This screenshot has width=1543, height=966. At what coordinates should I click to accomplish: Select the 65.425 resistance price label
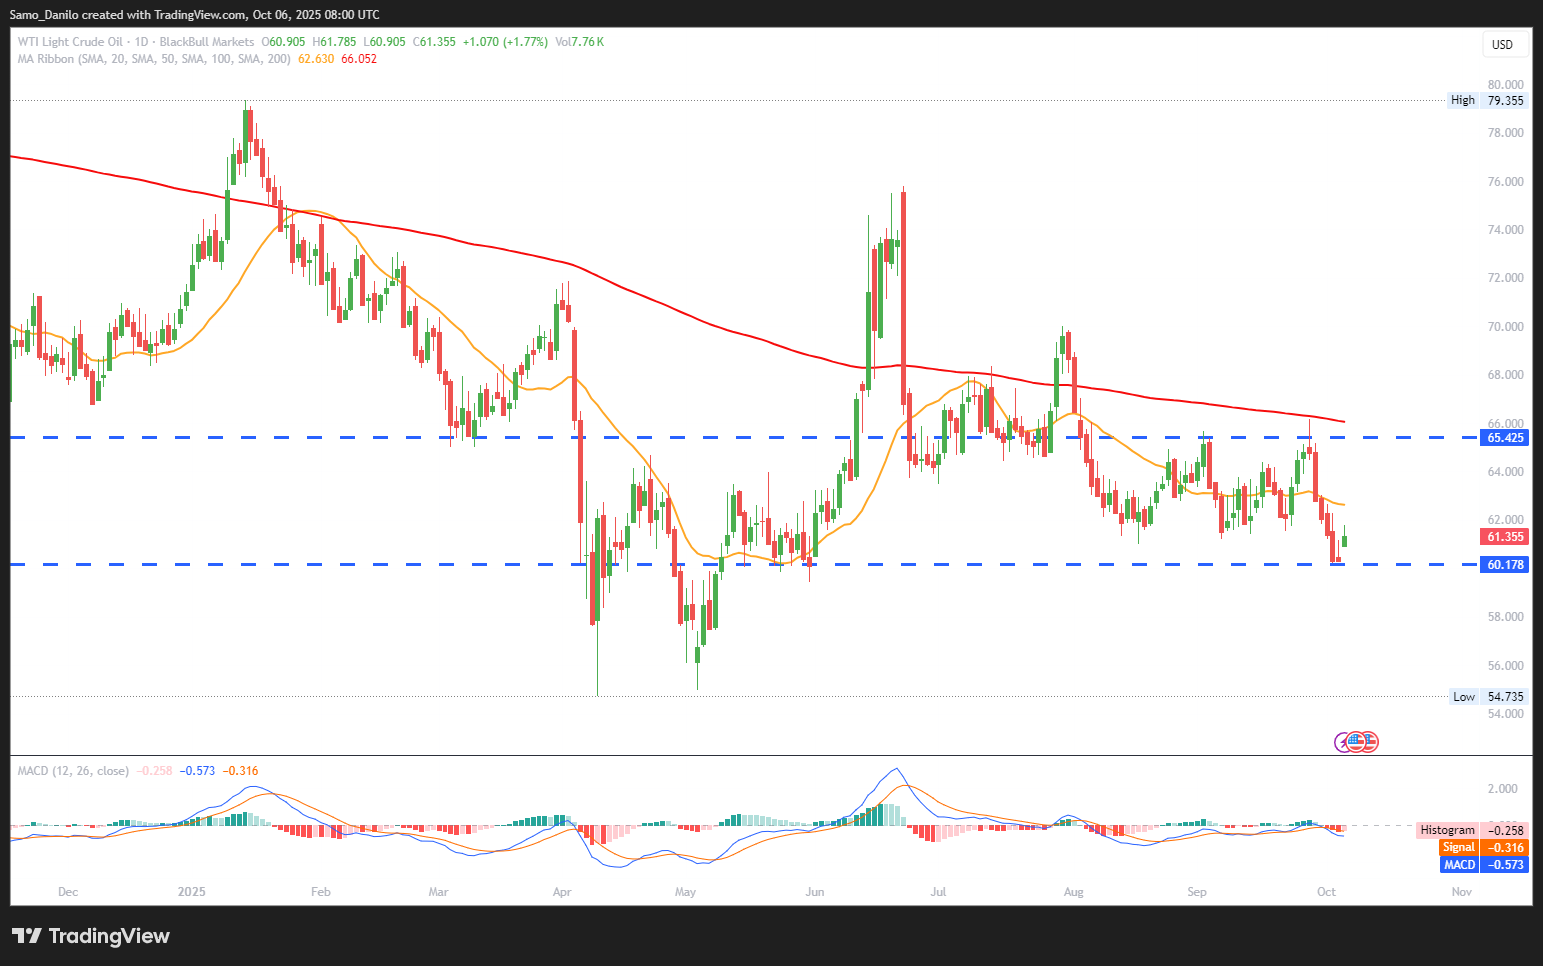click(1504, 438)
